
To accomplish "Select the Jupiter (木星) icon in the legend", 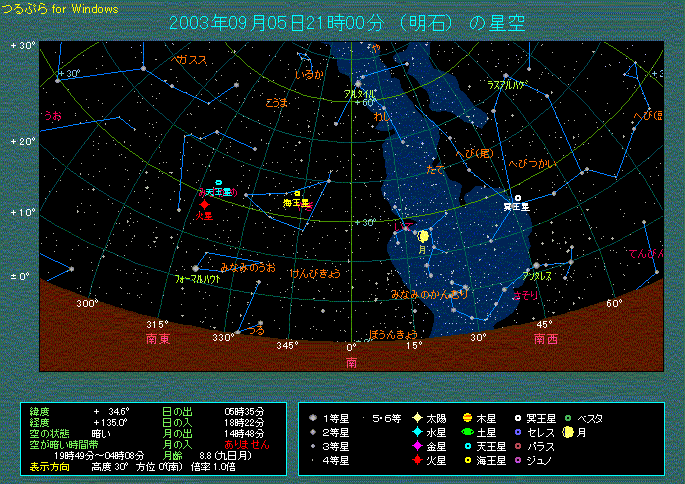I will pyautogui.click(x=467, y=418).
